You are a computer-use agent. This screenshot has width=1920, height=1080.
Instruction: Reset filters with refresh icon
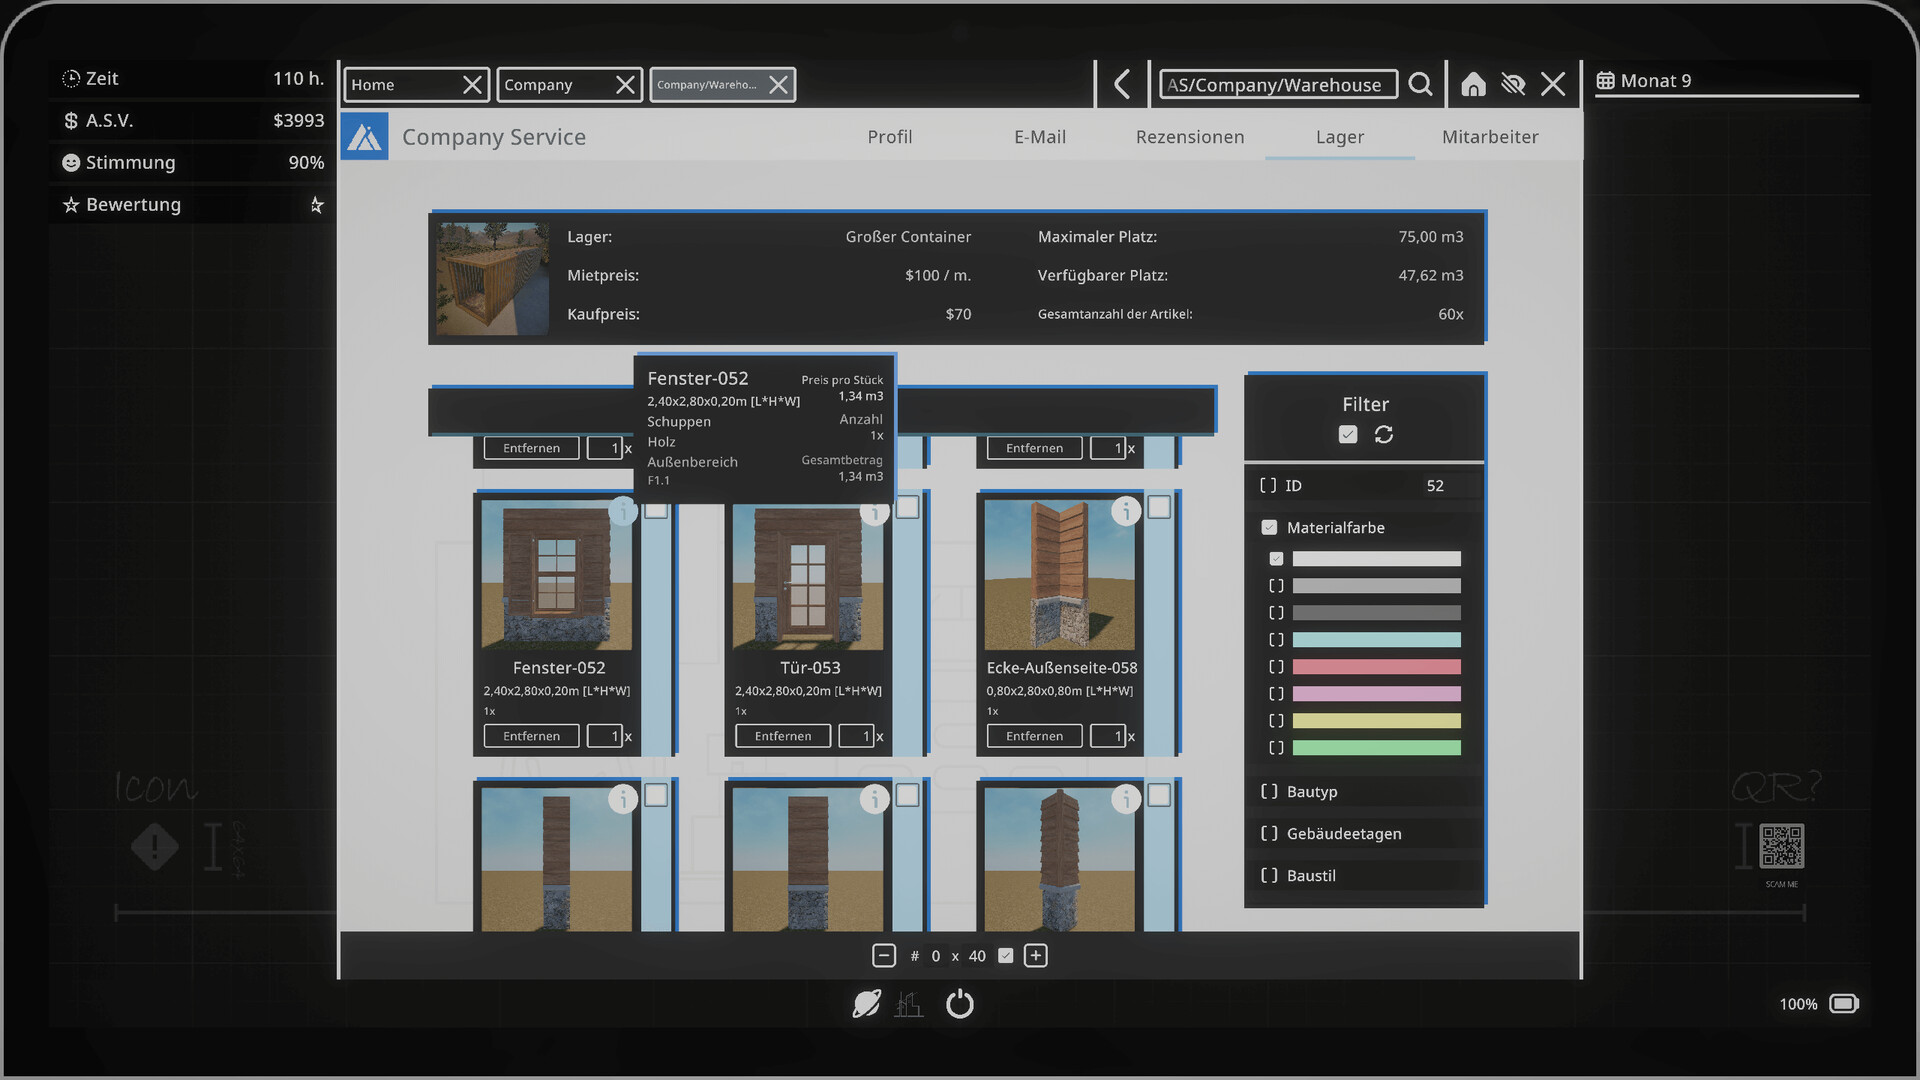tap(1384, 434)
